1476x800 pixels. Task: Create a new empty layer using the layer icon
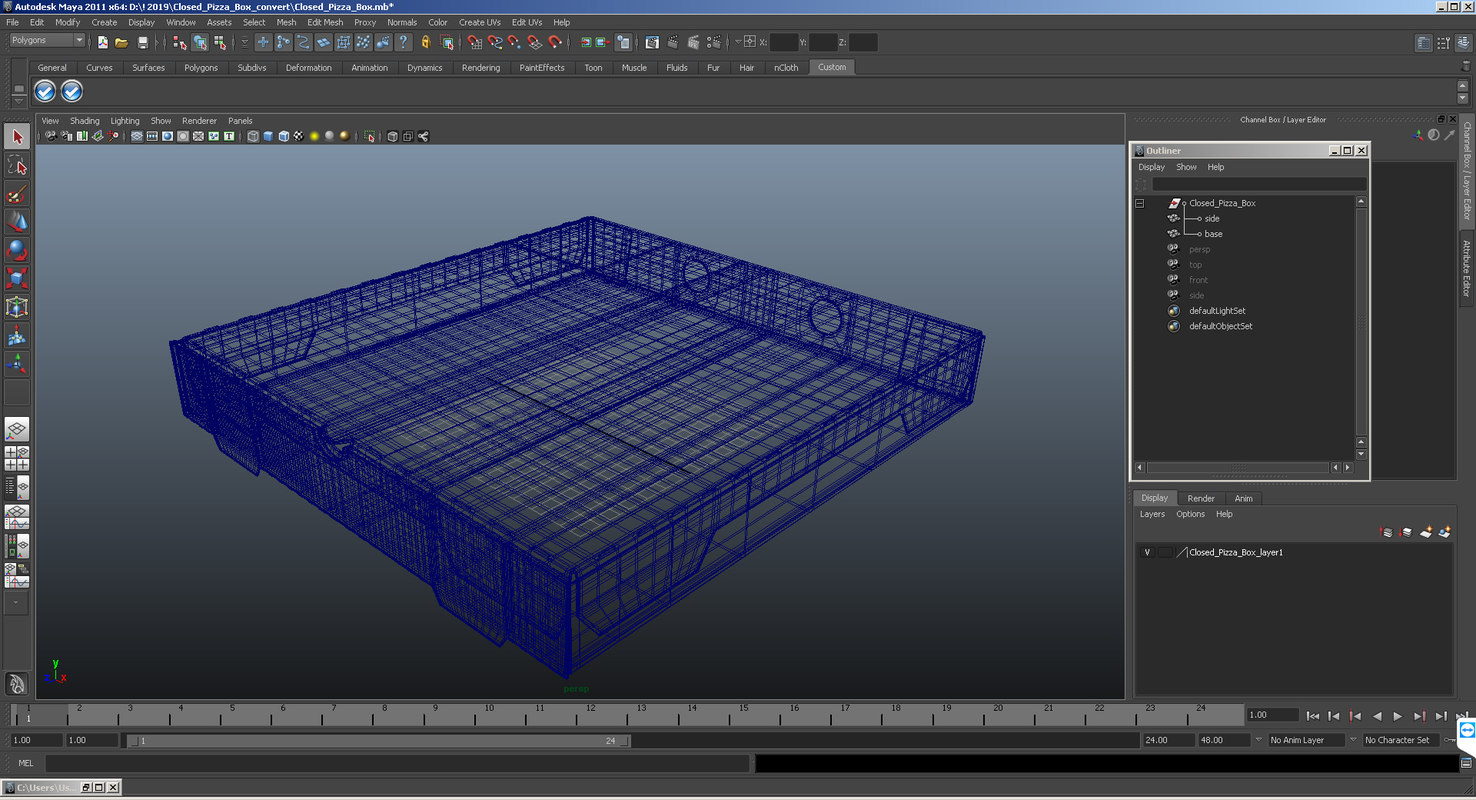1425,532
